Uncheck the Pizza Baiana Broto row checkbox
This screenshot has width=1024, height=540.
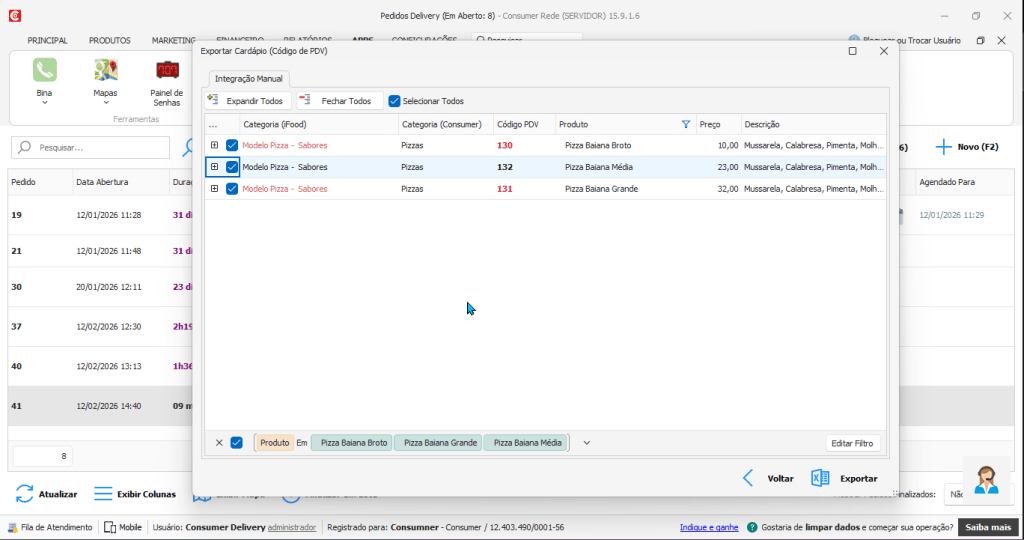[232, 146]
